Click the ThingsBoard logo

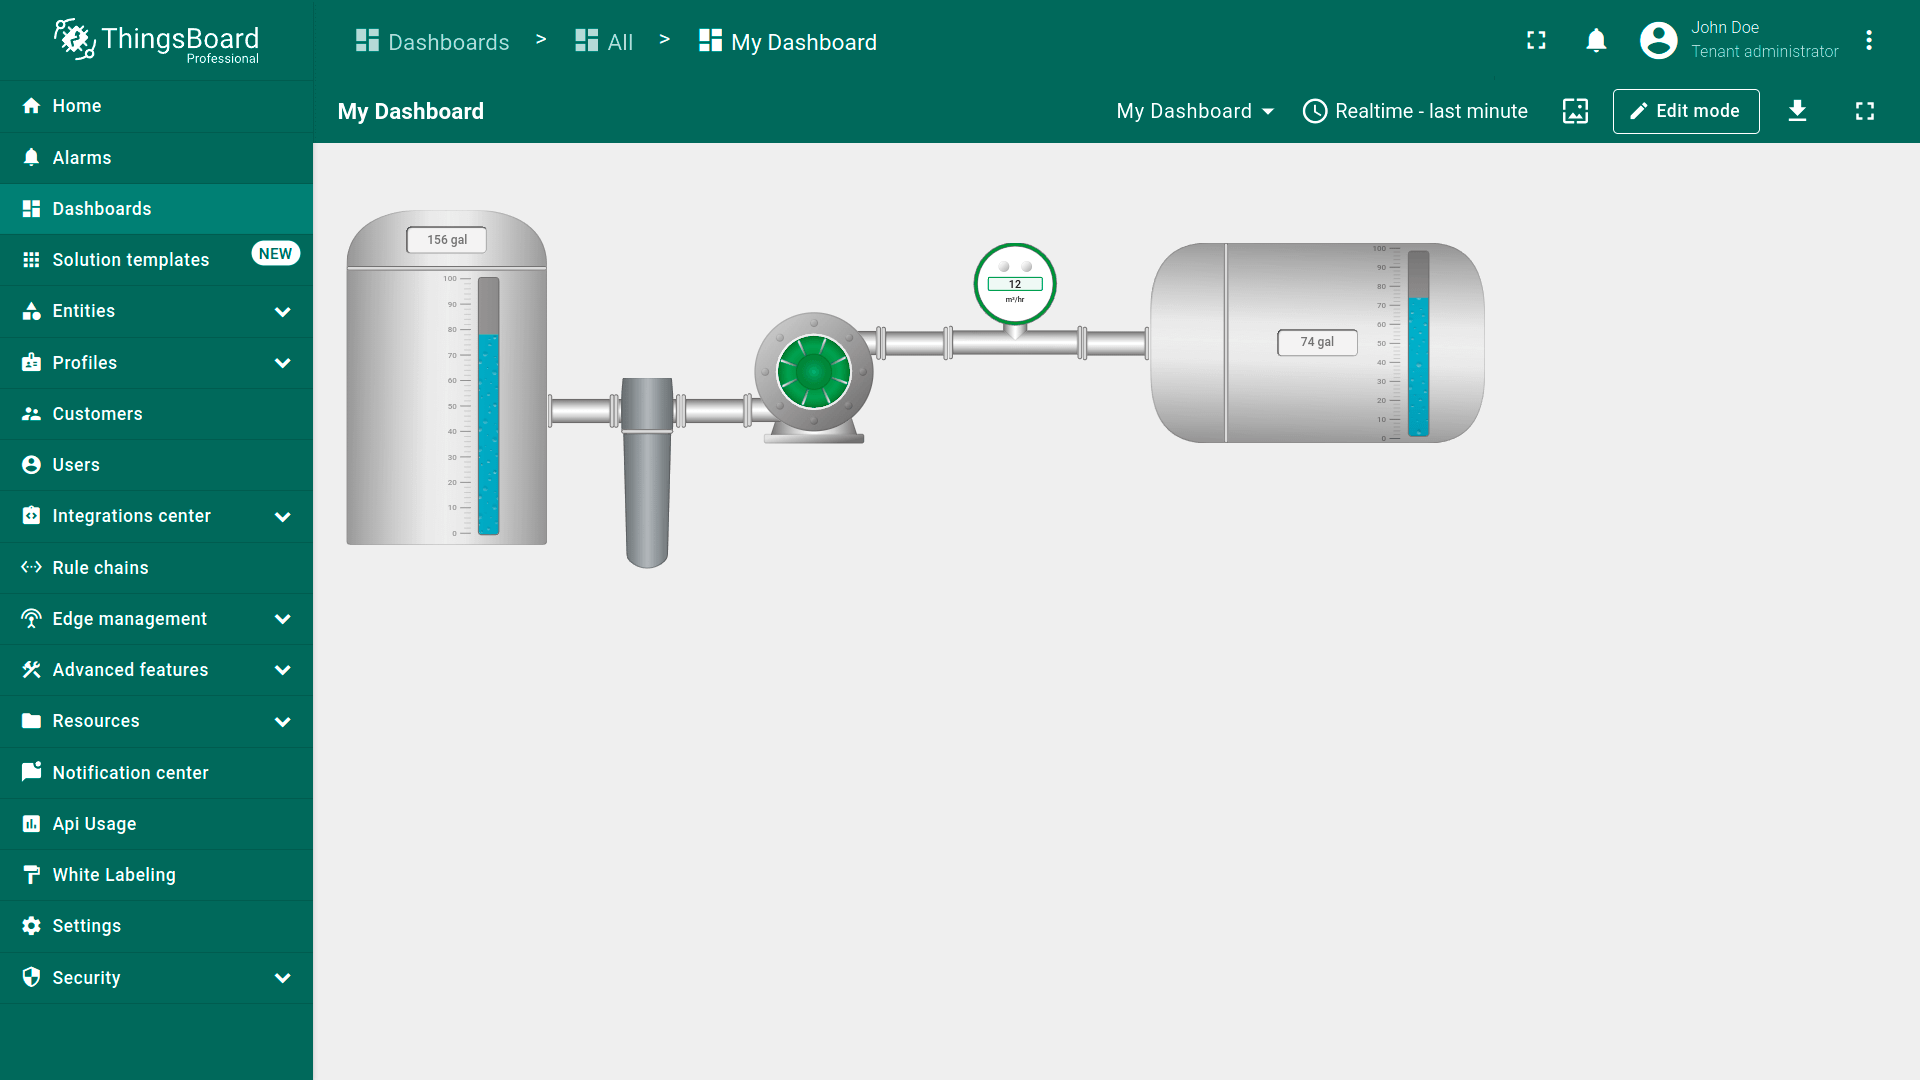[156, 41]
